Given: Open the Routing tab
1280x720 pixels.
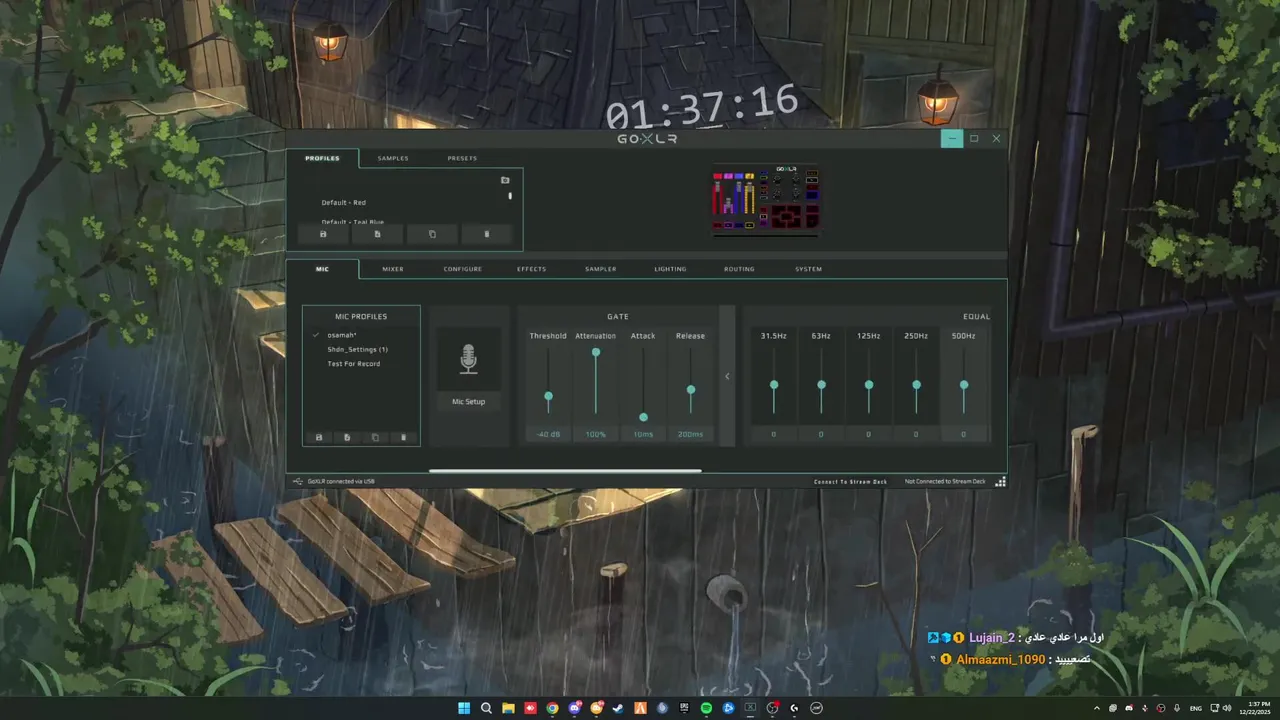Looking at the screenshot, I should pos(740,269).
